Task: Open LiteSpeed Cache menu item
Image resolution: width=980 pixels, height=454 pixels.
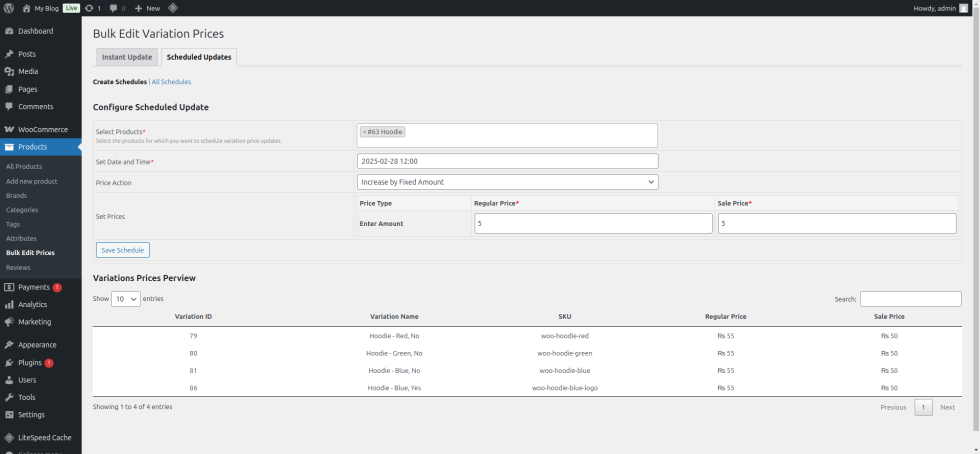Action: [44, 437]
